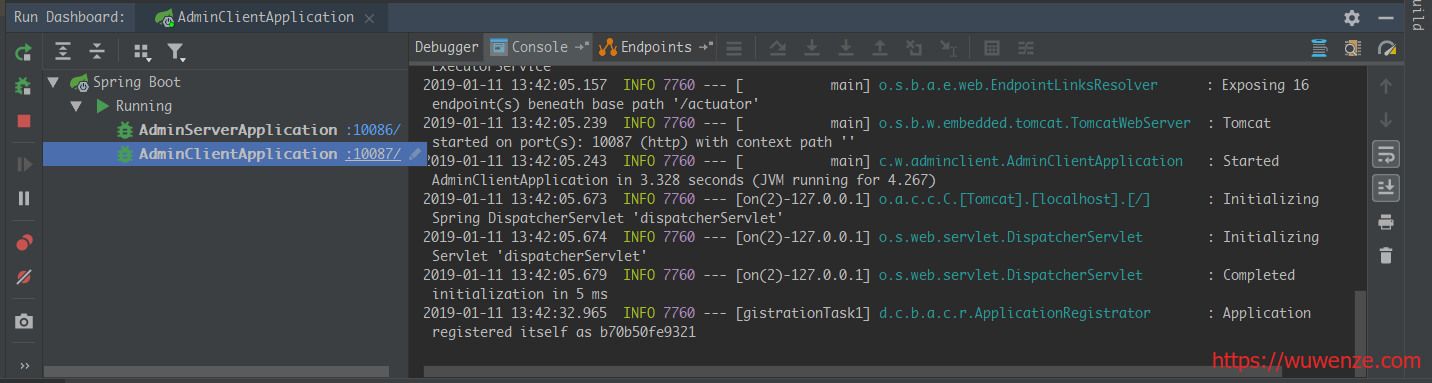Switch to the Endpoints tab

(x=656, y=47)
